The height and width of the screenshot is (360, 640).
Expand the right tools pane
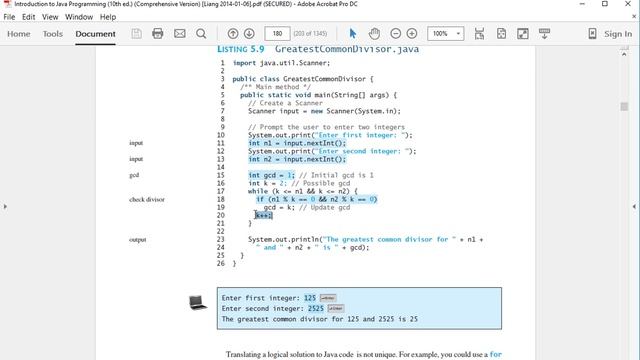(634, 207)
